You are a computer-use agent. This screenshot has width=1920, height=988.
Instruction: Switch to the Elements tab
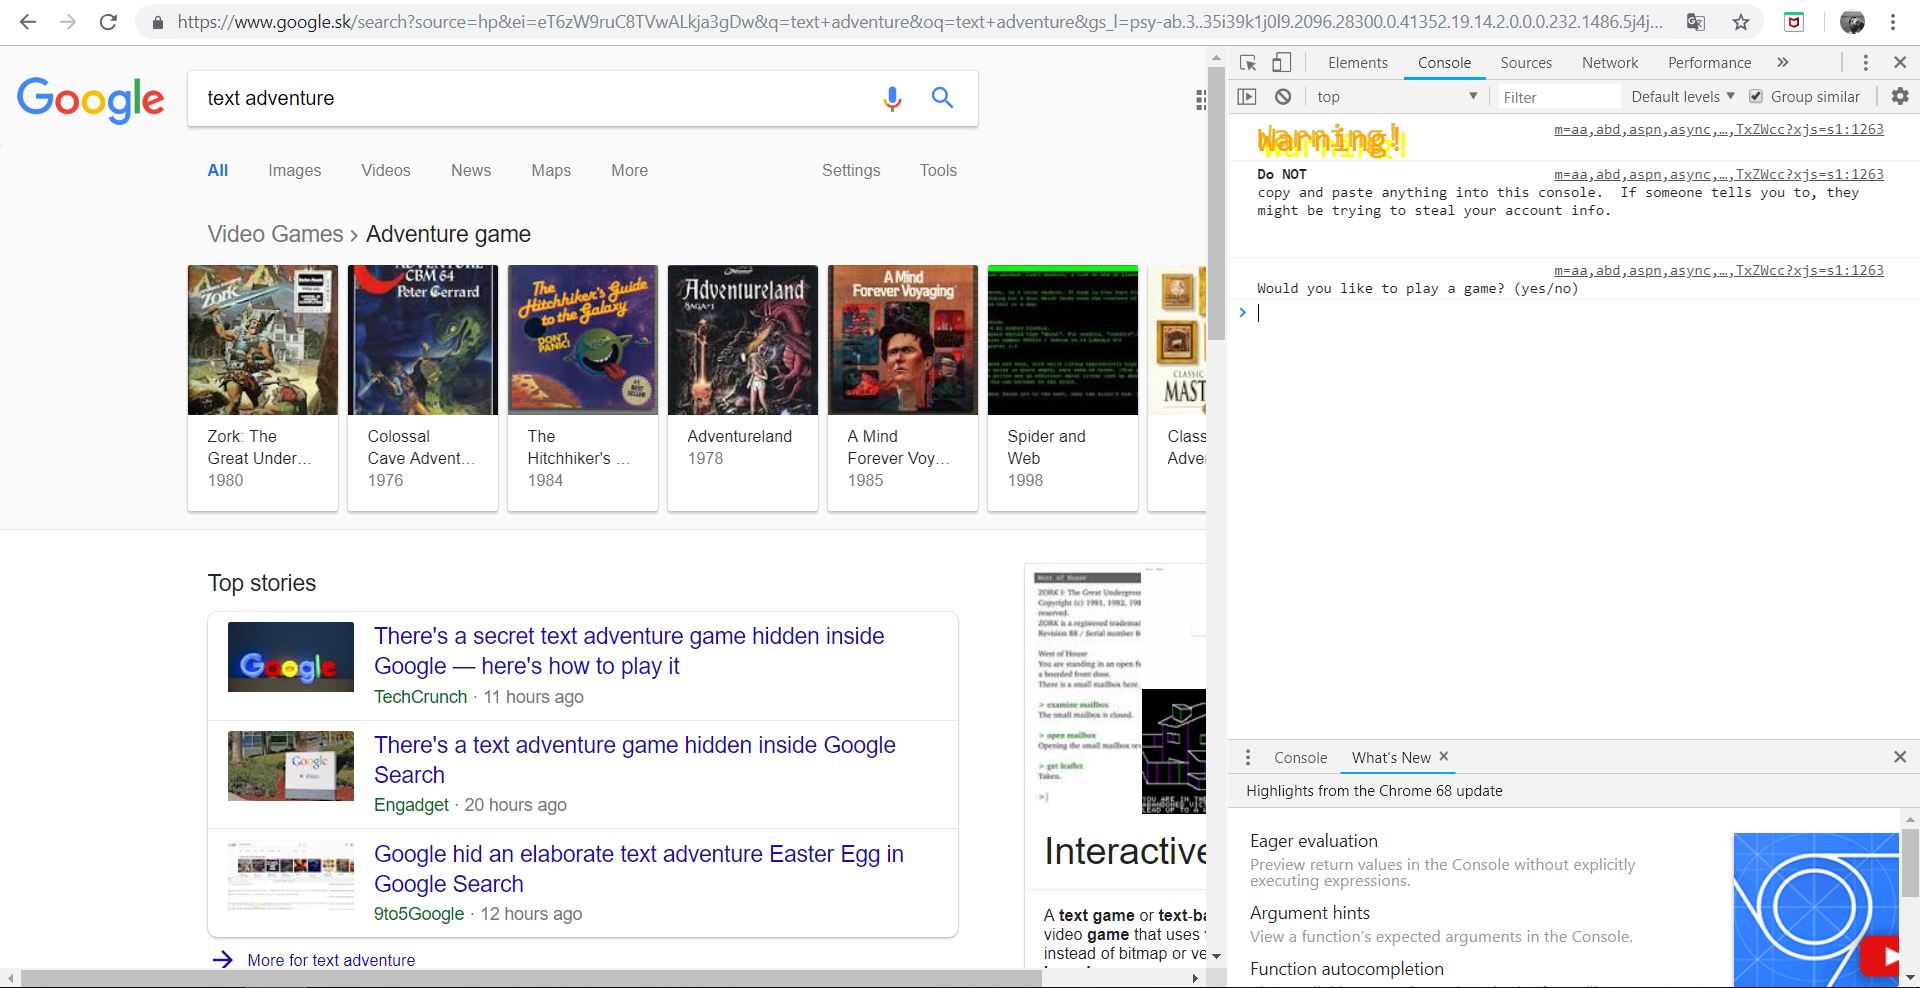1357,63
